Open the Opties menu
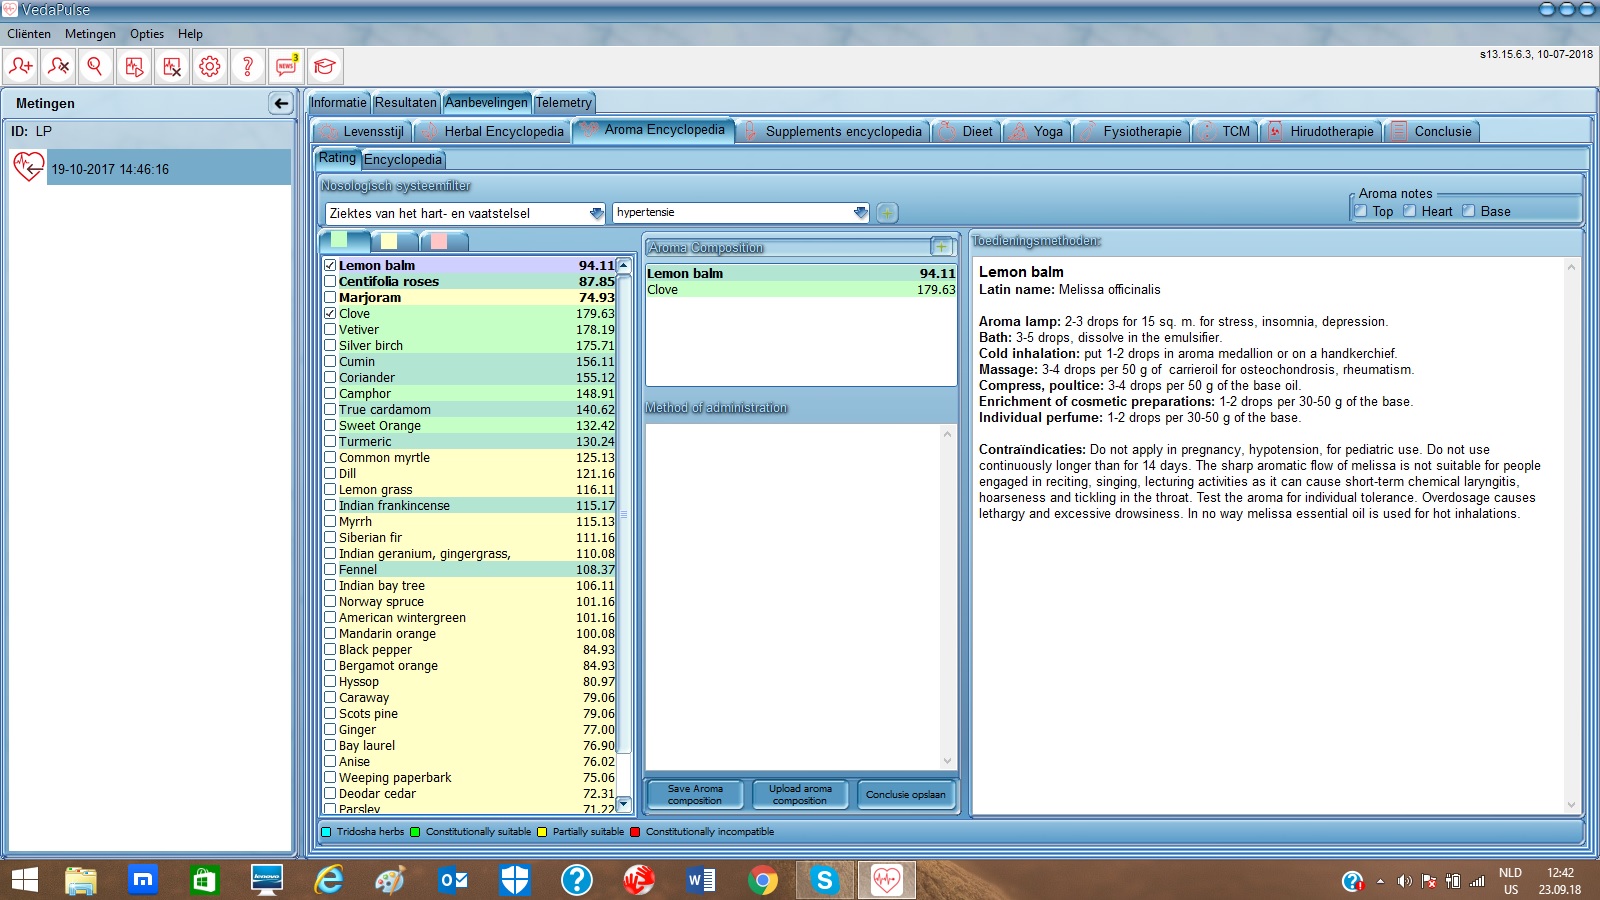This screenshot has height=900, width=1600. (146, 34)
